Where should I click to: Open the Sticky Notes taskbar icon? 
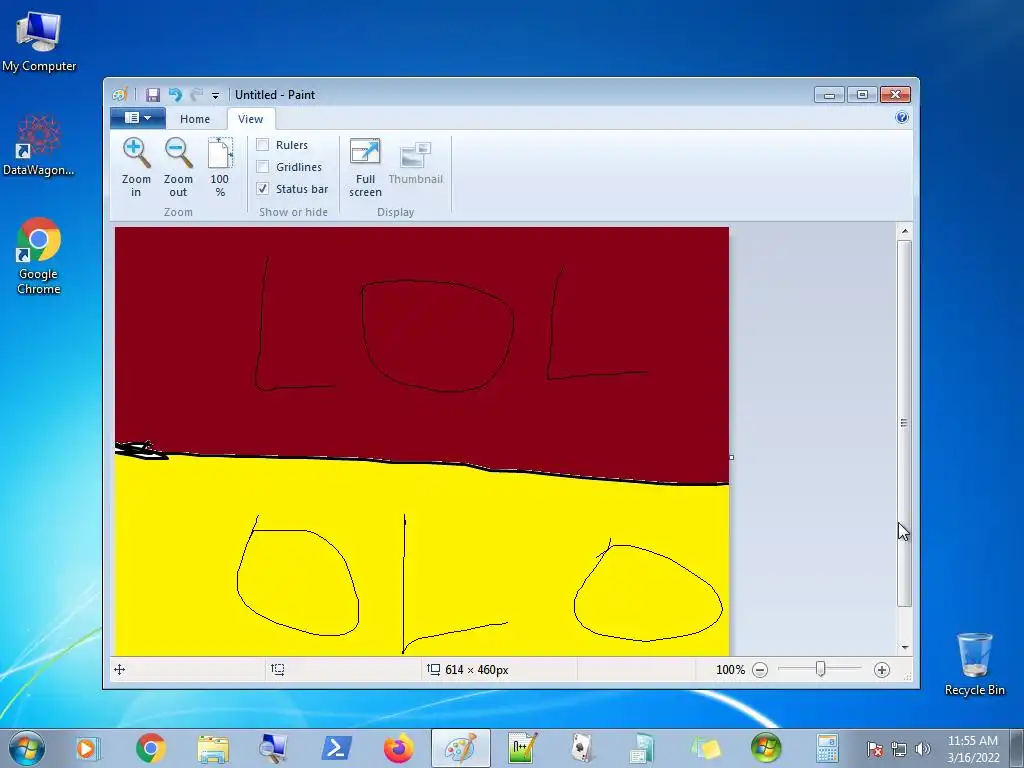coord(705,748)
